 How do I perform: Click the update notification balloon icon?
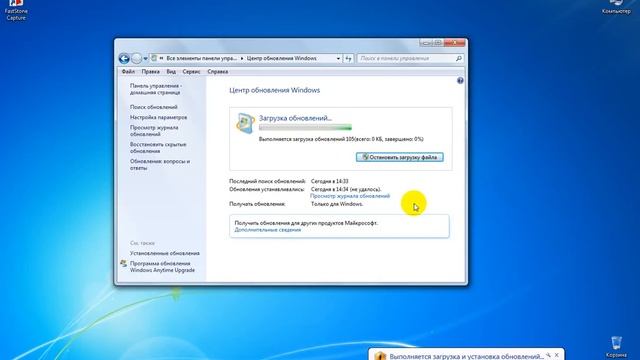coord(380,356)
